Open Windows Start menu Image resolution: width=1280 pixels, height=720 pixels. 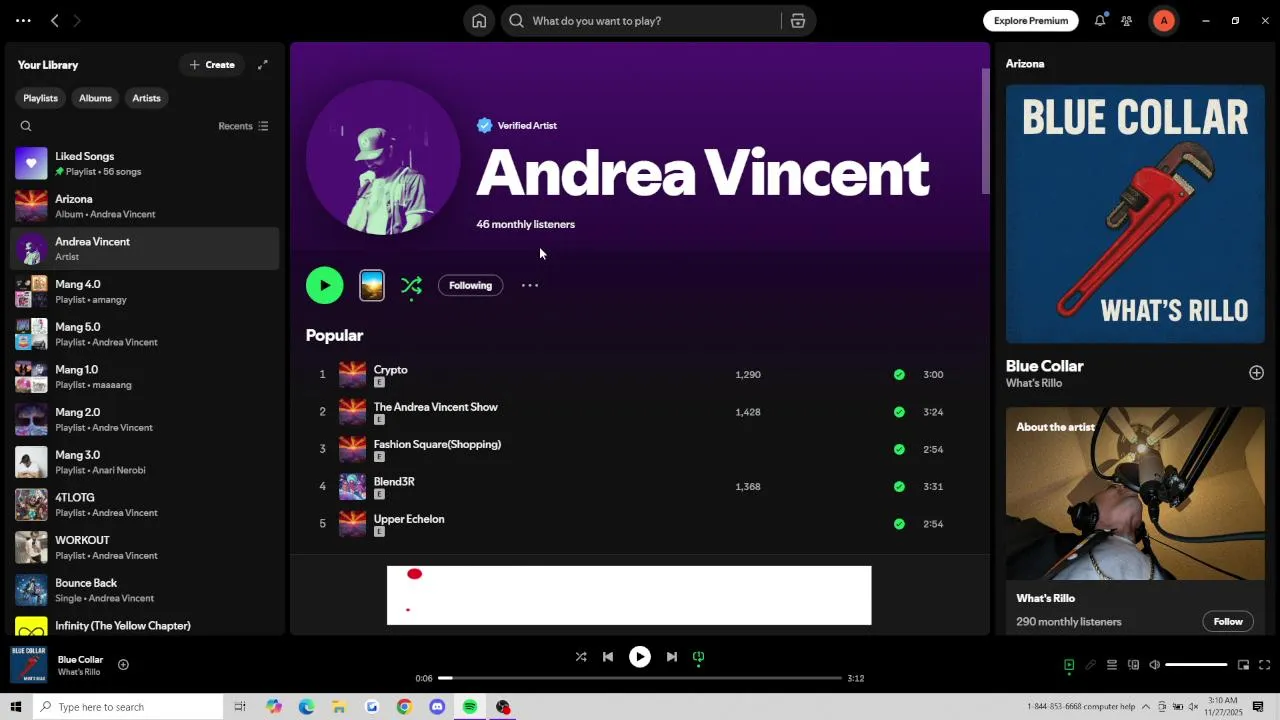[15, 707]
